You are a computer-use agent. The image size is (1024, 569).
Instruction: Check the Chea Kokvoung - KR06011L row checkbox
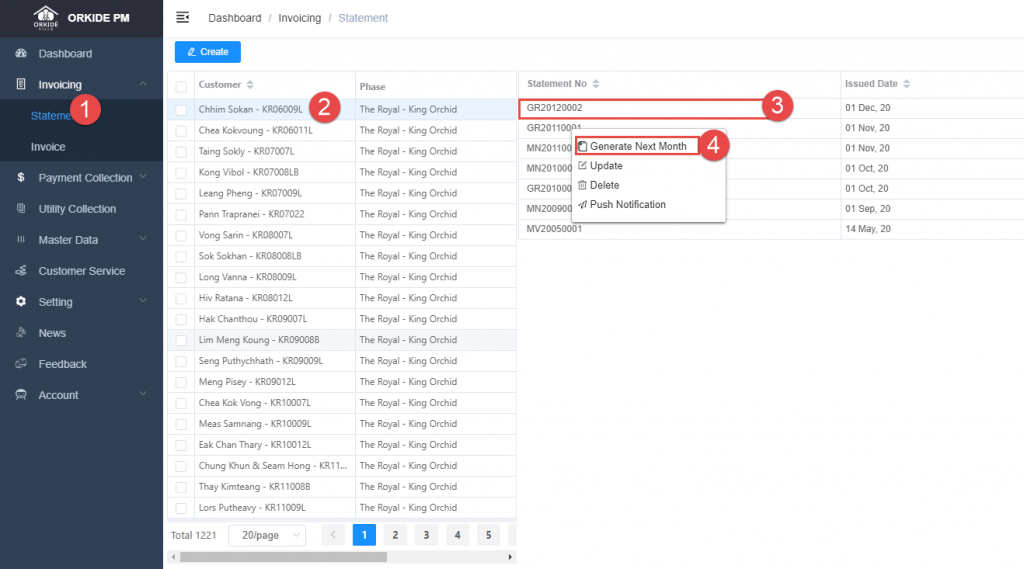tap(181, 131)
